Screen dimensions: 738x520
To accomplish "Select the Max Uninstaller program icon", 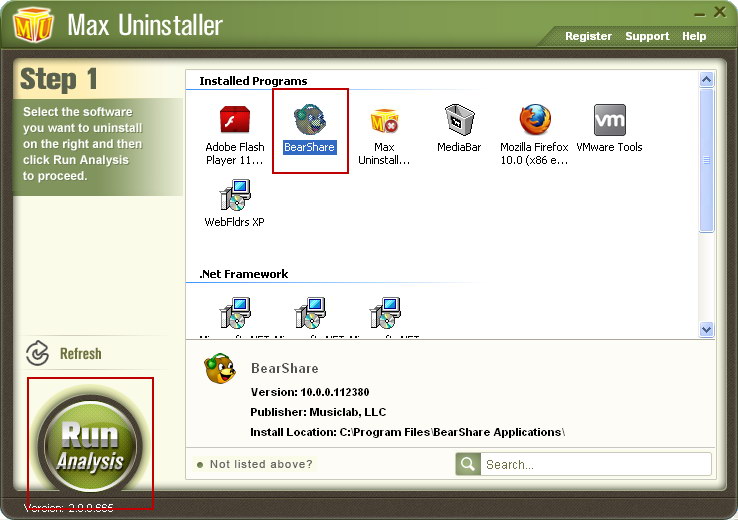I will tap(384, 120).
